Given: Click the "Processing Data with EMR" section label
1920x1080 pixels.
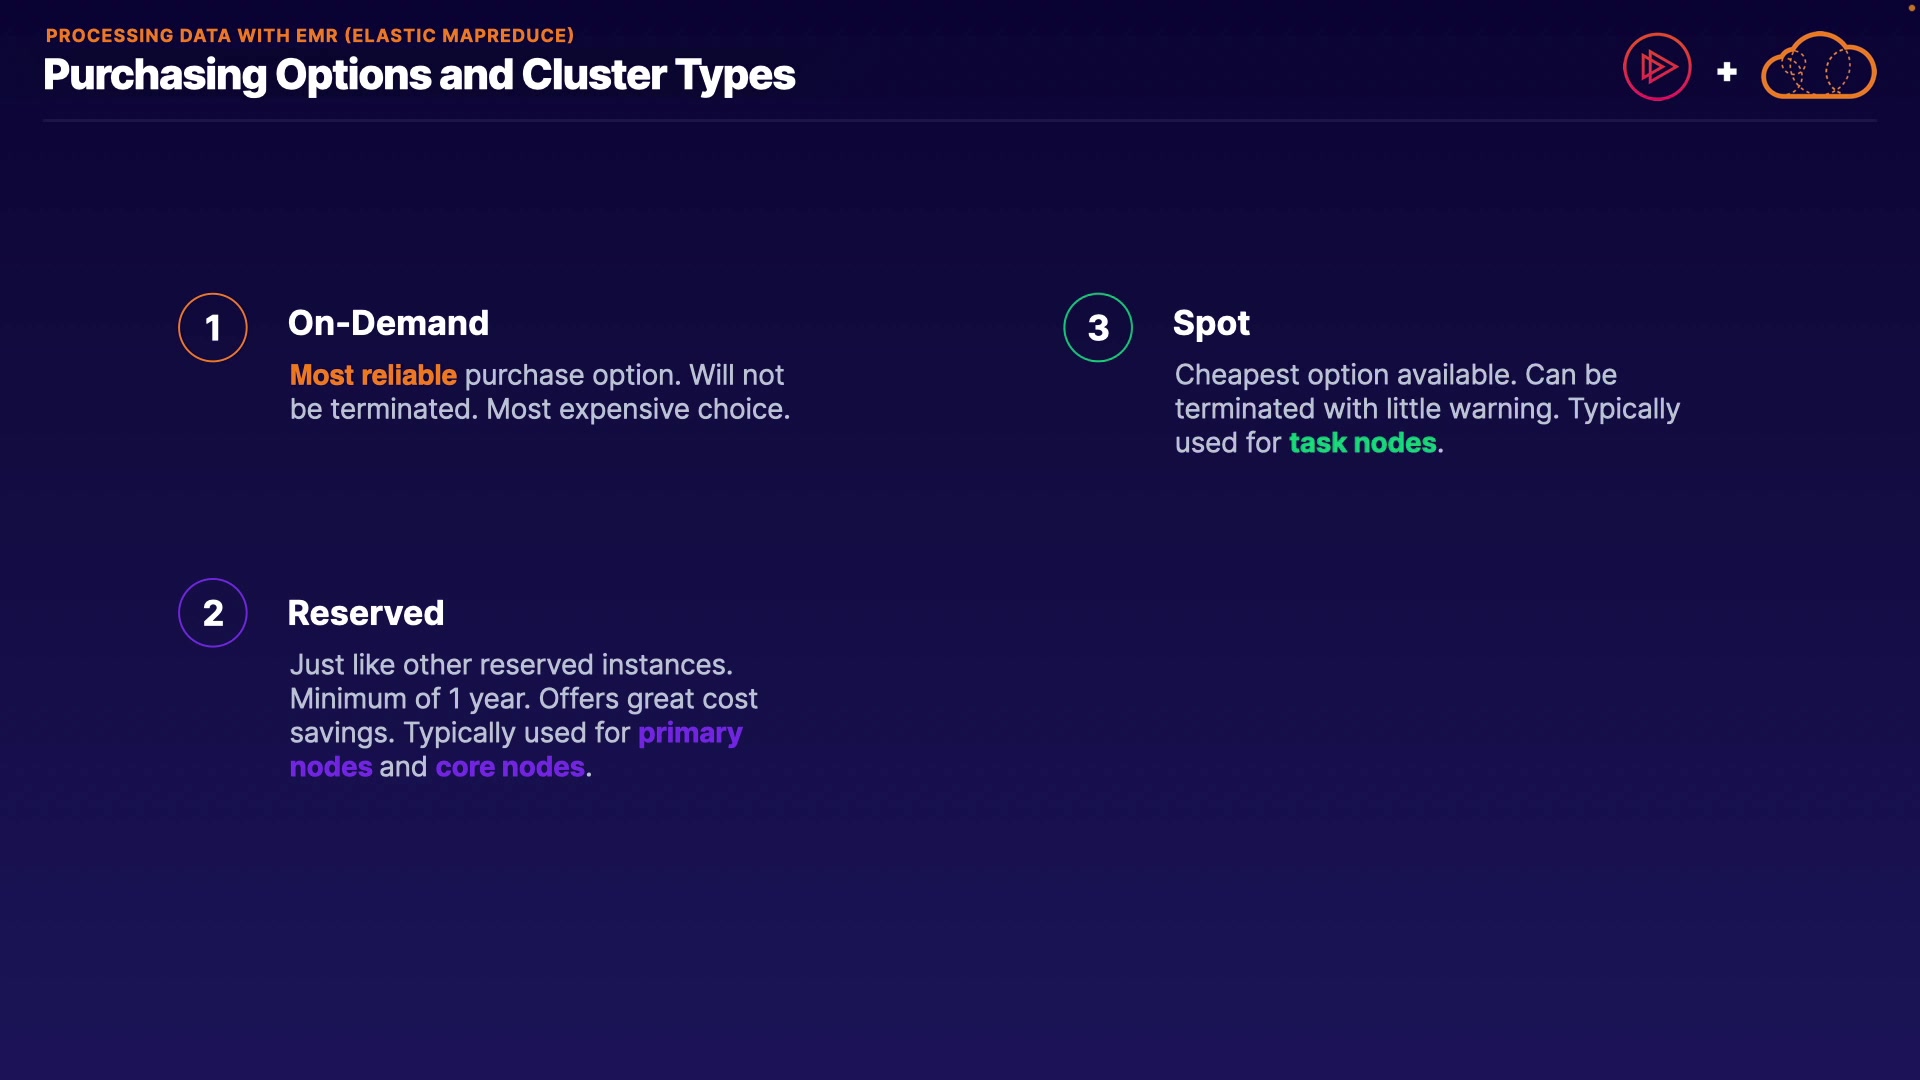Looking at the screenshot, I should 310,36.
